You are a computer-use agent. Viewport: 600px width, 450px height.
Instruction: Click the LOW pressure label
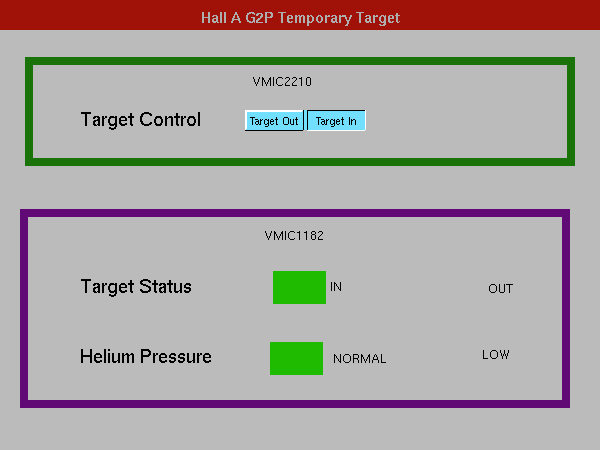point(496,355)
